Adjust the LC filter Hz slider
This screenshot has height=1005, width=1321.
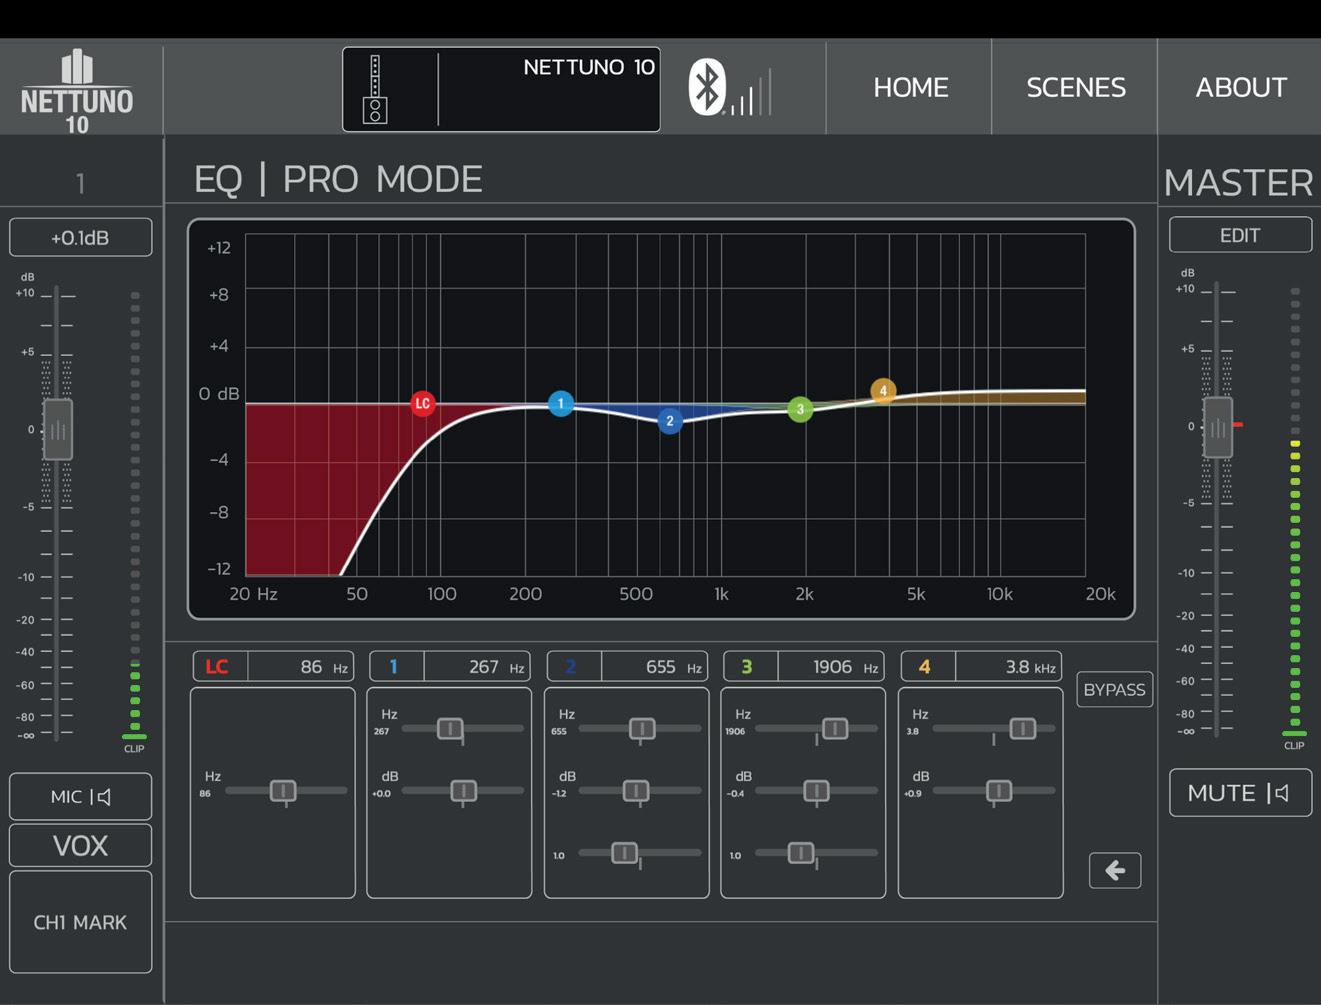pyautogui.click(x=284, y=792)
